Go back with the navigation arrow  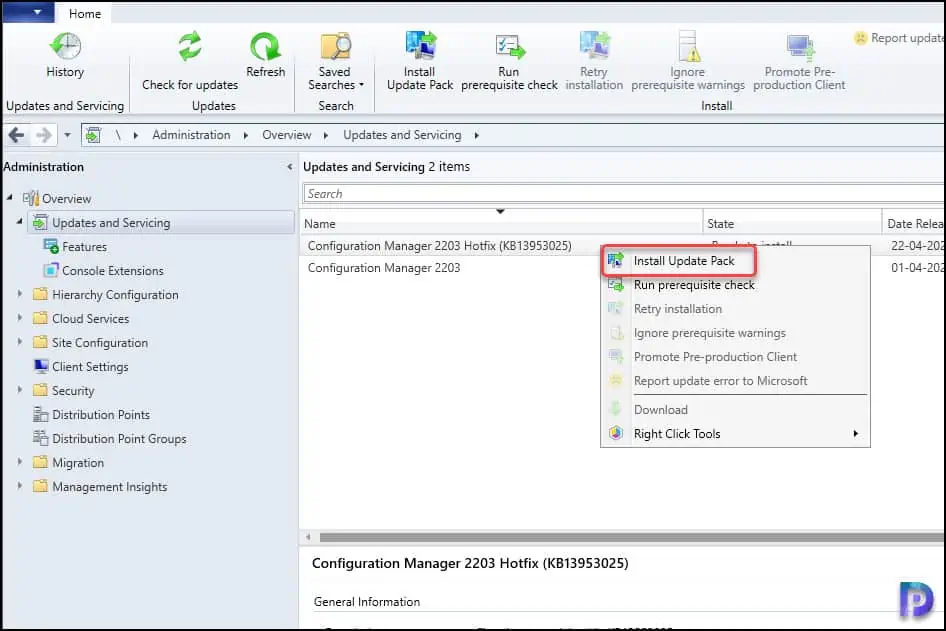pos(17,135)
